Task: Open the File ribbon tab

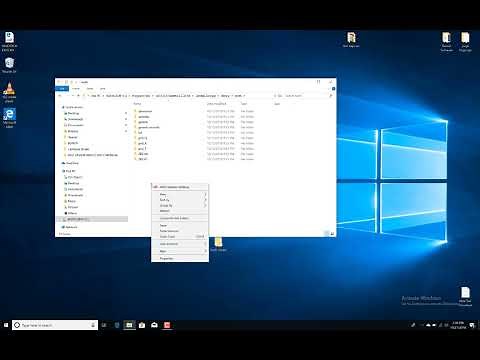Action: (62, 88)
